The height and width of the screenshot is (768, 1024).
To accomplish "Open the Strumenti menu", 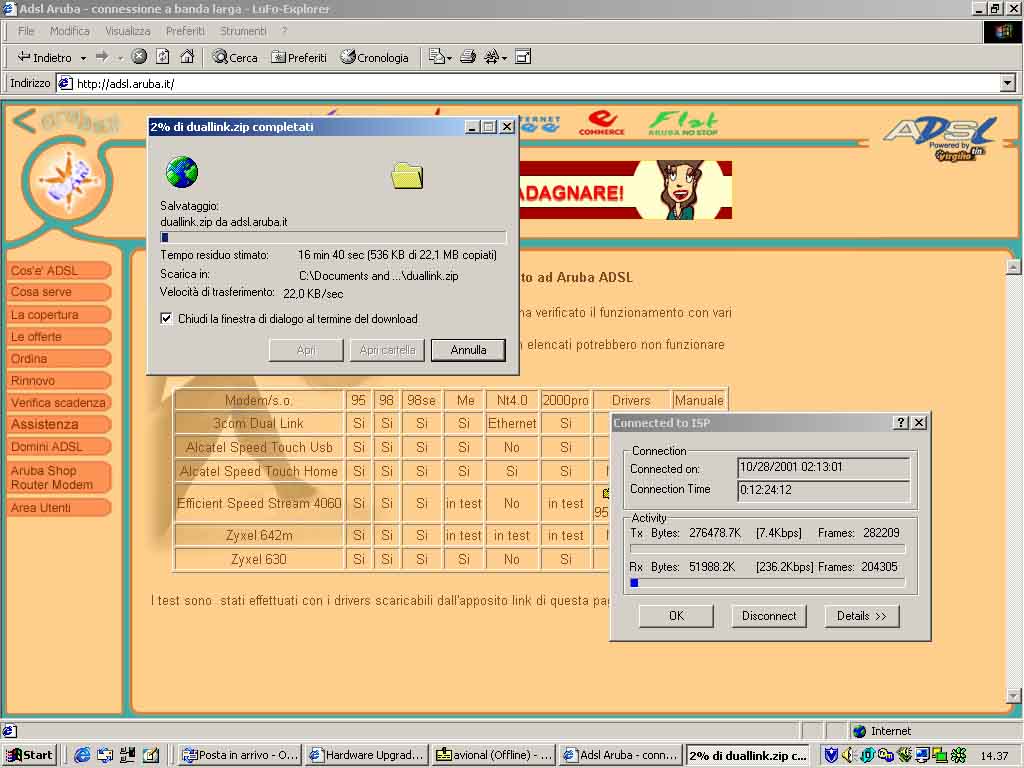I will (243, 31).
